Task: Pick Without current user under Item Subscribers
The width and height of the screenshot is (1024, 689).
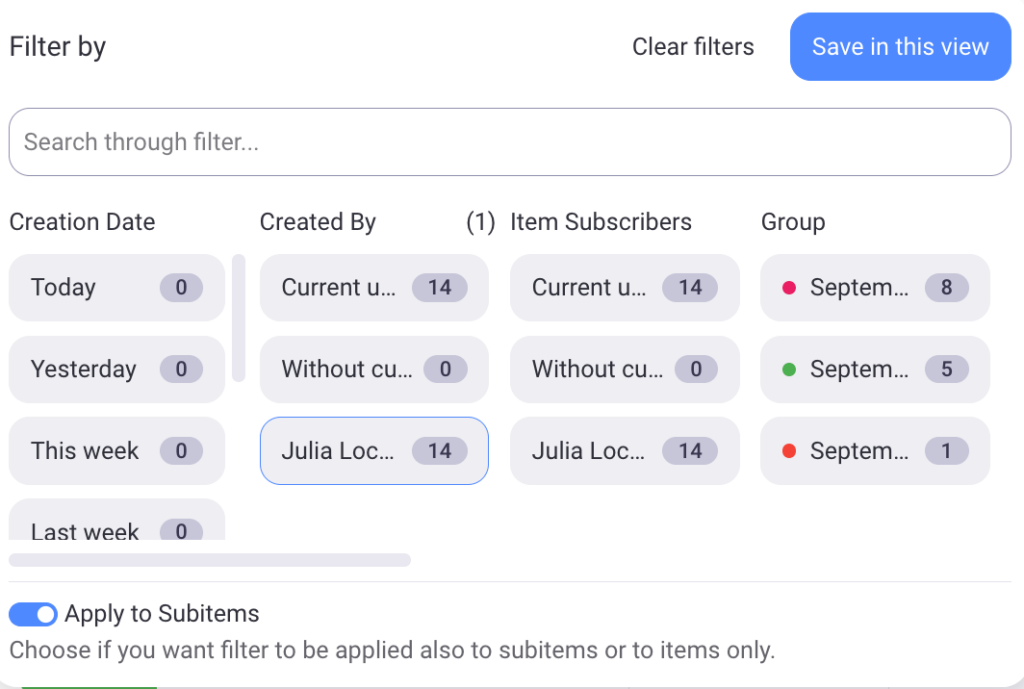Action: click(624, 369)
